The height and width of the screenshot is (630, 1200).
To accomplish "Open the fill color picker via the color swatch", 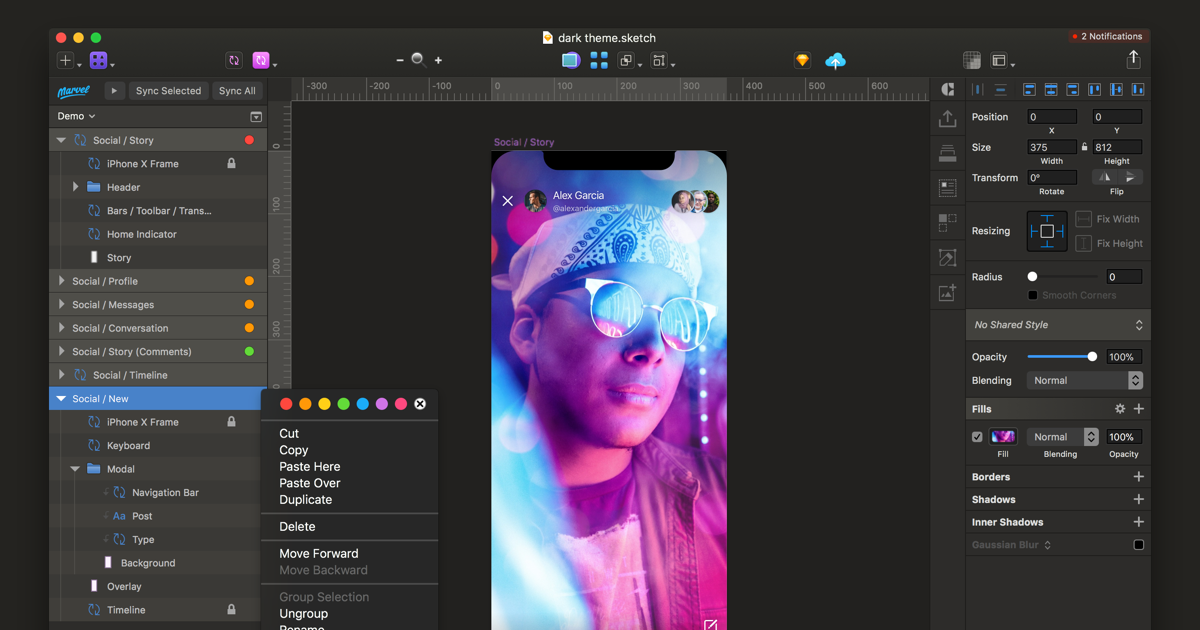I will tap(1003, 437).
